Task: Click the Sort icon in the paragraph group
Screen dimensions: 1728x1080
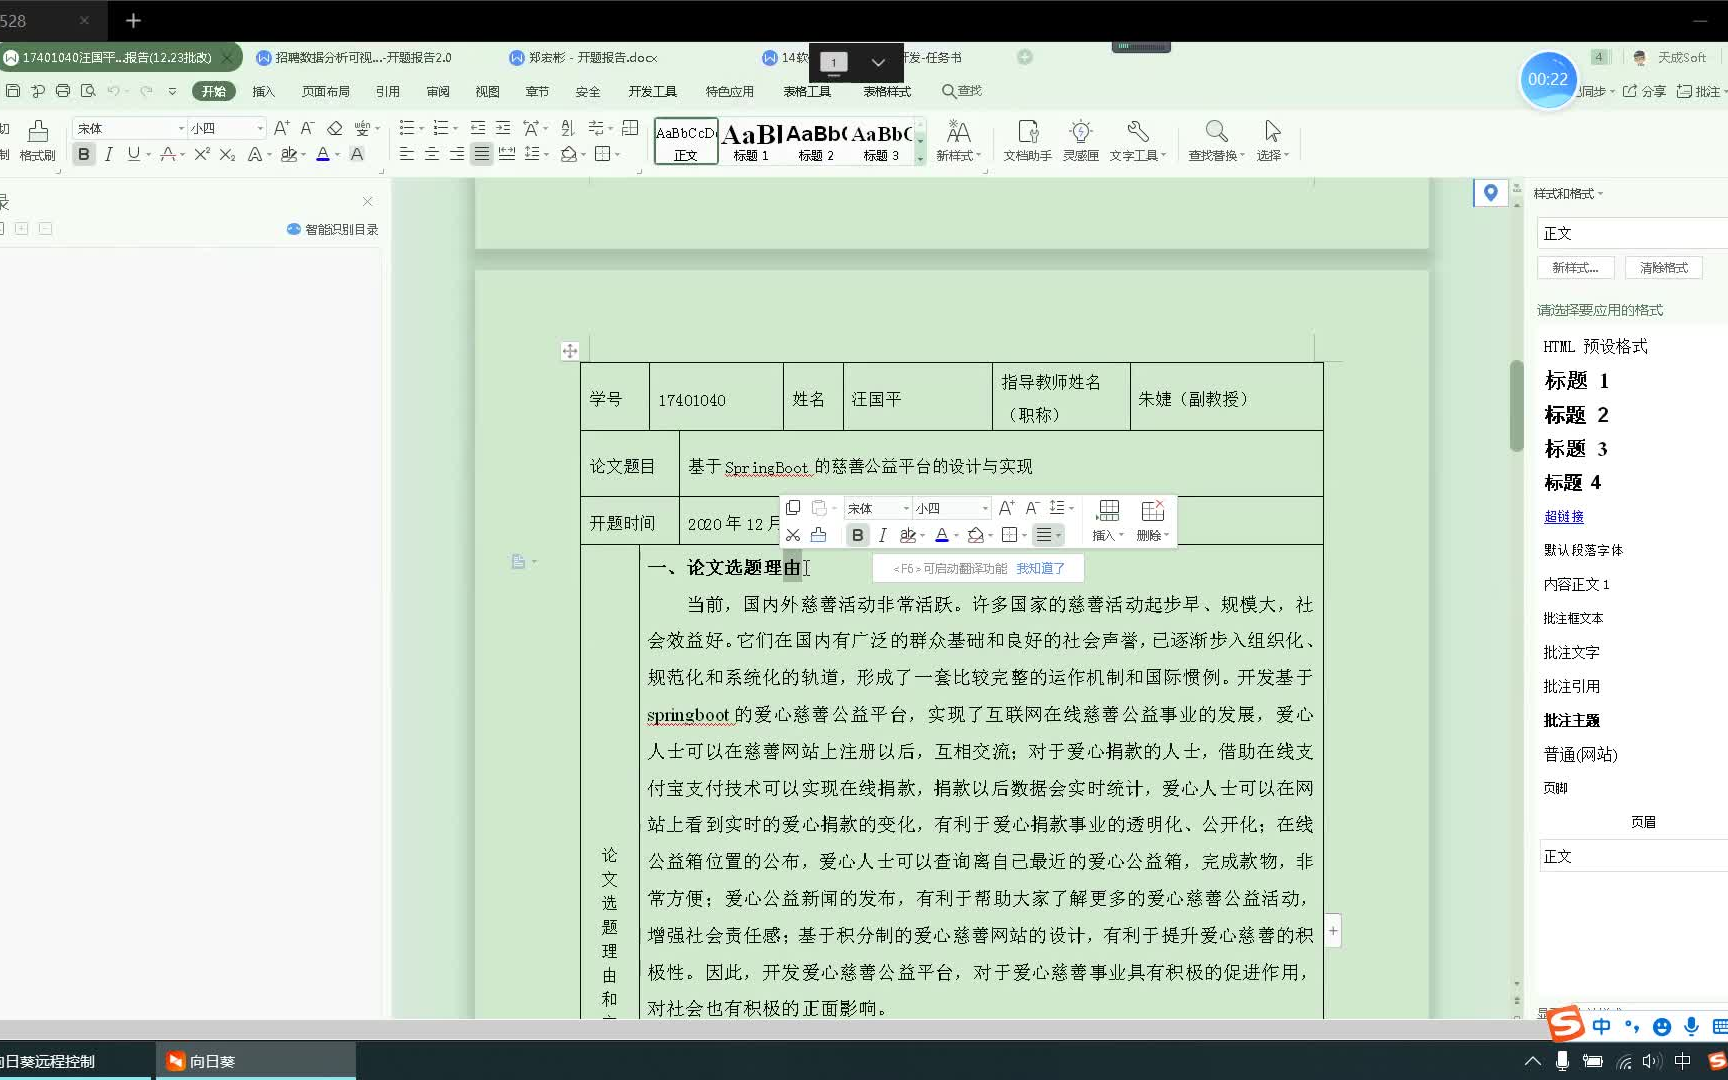Action: [x=568, y=128]
